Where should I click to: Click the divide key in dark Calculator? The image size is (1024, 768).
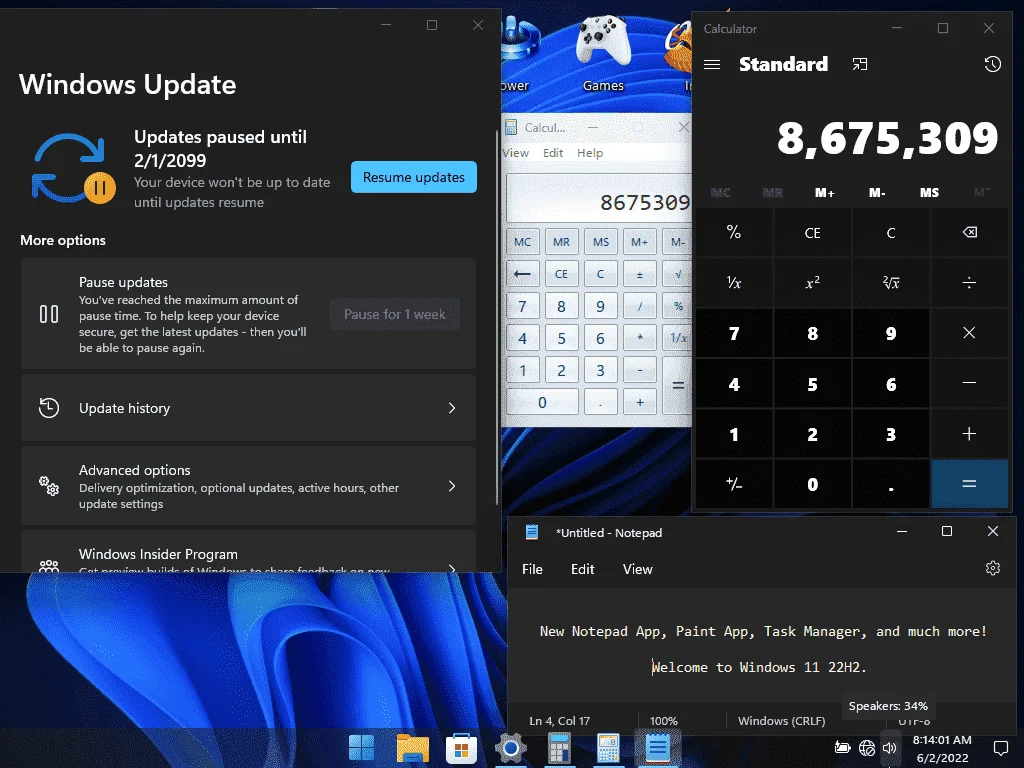pyautogui.click(x=969, y=283)
